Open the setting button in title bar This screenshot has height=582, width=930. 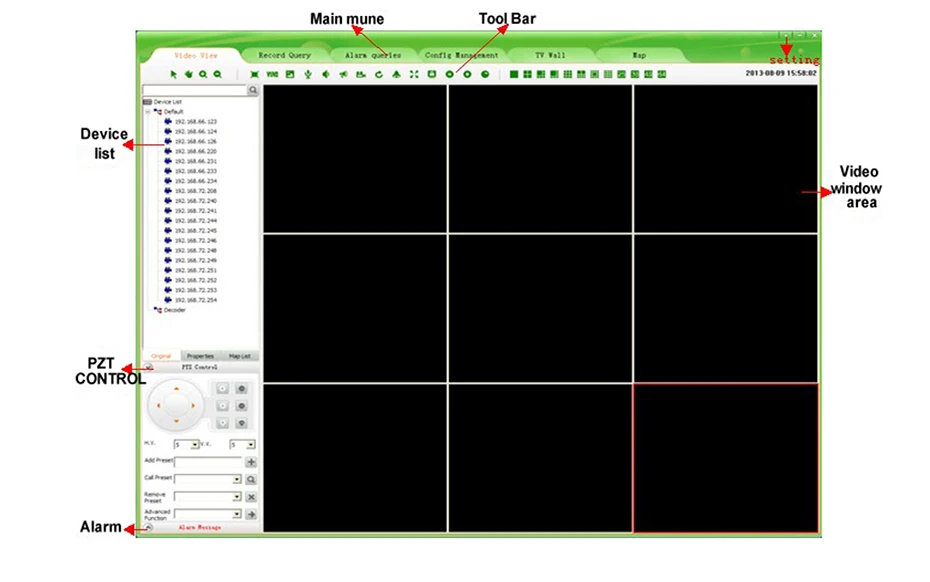tap(785, 36)
